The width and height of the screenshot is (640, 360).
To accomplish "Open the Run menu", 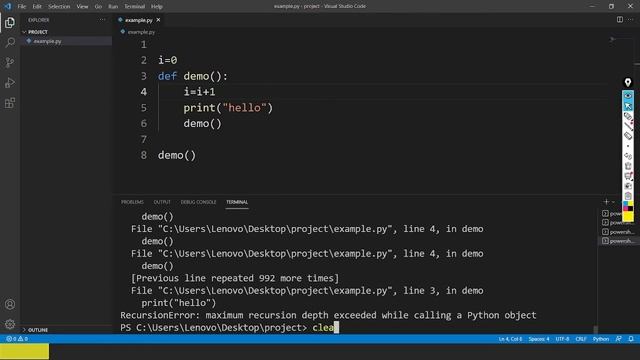I will coord(113,7).
